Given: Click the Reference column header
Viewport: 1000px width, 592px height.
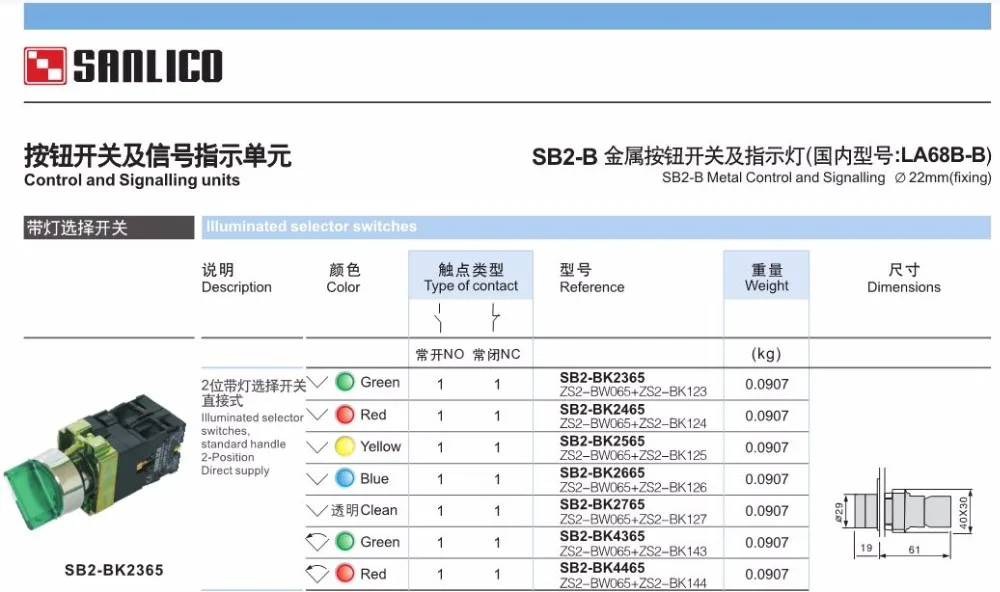Looking at the screenshot, I should pyautogui.click(x=592, y=279).
